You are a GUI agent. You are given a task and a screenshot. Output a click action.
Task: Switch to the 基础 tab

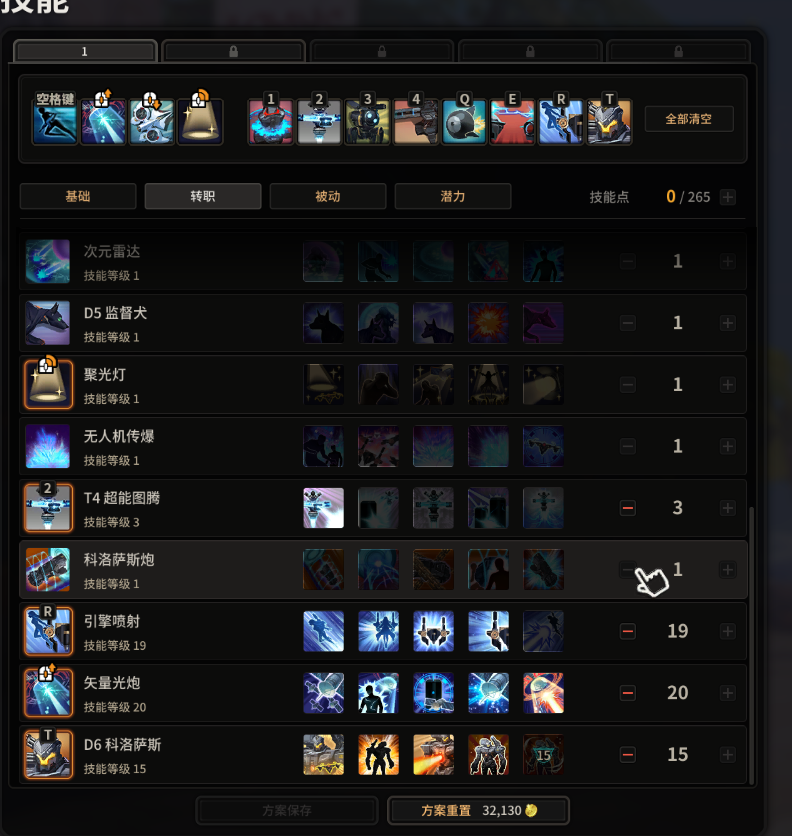(x=78, y=196)
